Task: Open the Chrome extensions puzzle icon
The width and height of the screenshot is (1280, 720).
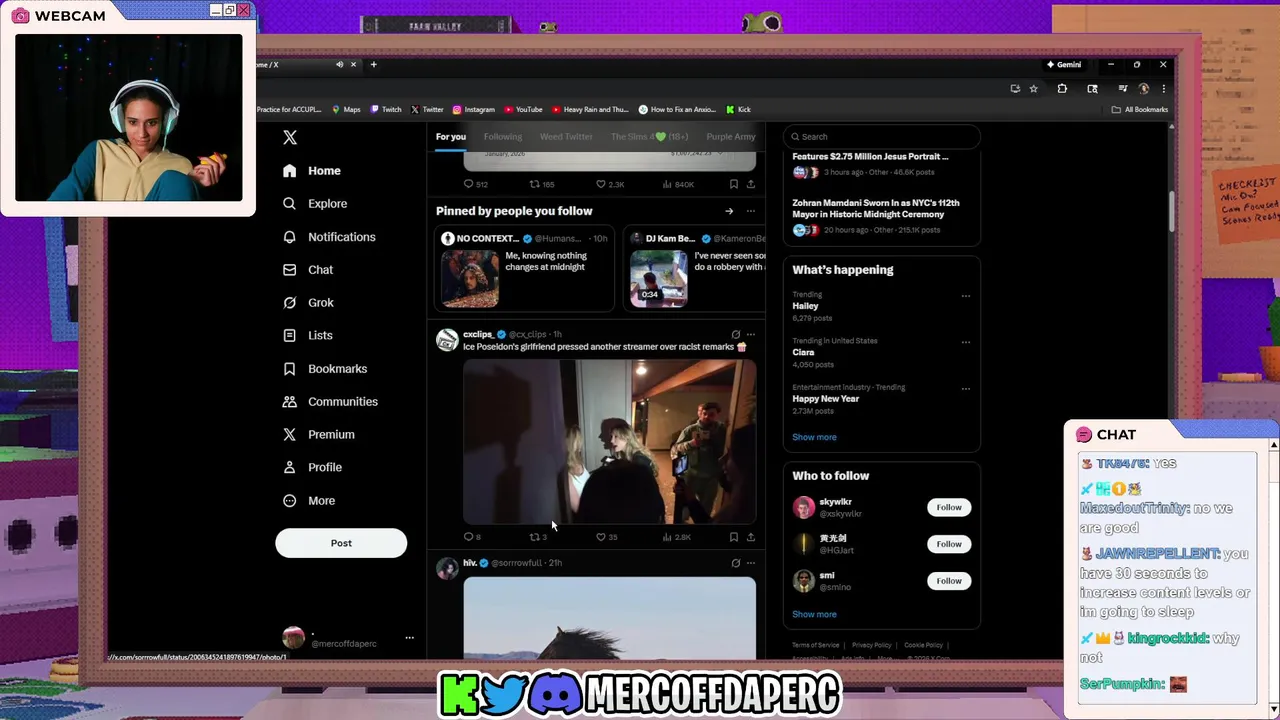Action: click(1062, 89)
